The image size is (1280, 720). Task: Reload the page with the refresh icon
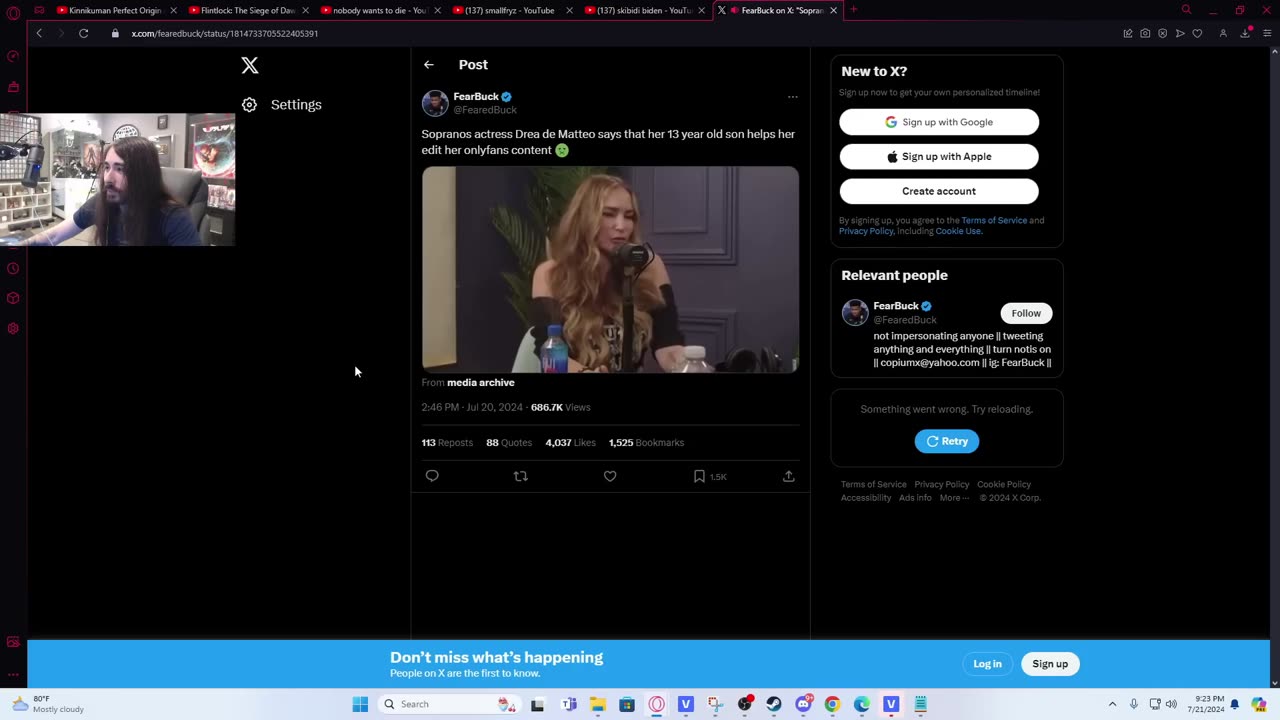point(84,33)
